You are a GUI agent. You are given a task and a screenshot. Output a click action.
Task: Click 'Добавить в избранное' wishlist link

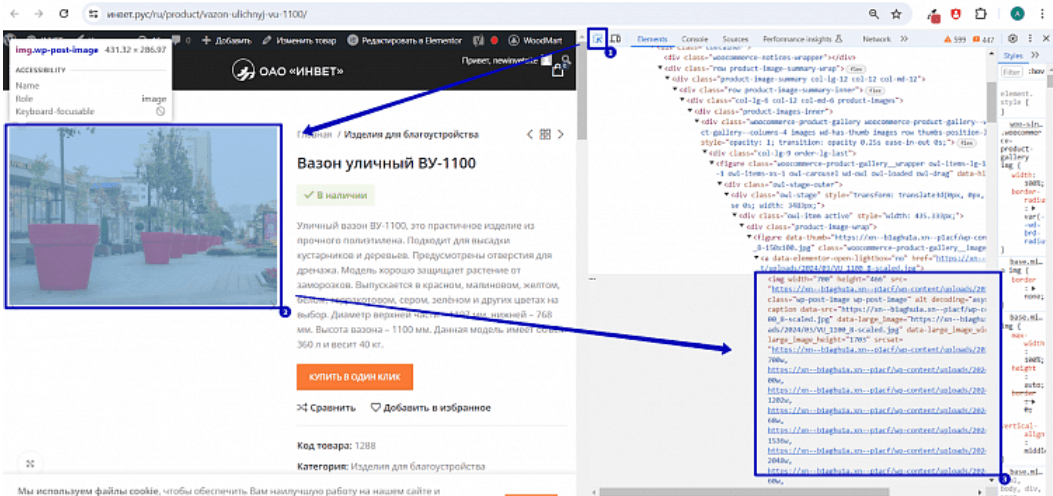pyautogui.click(x=430, y=407)
